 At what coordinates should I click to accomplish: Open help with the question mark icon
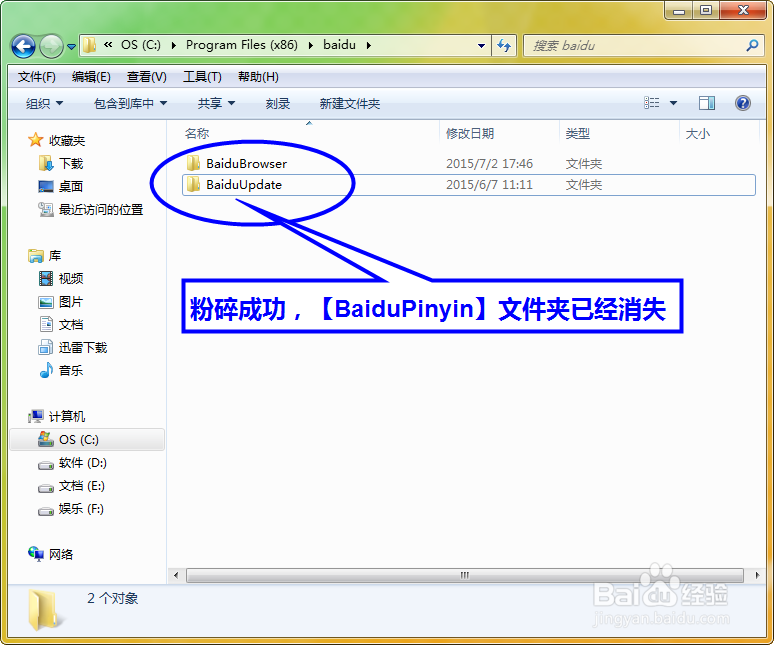point(742,103)
